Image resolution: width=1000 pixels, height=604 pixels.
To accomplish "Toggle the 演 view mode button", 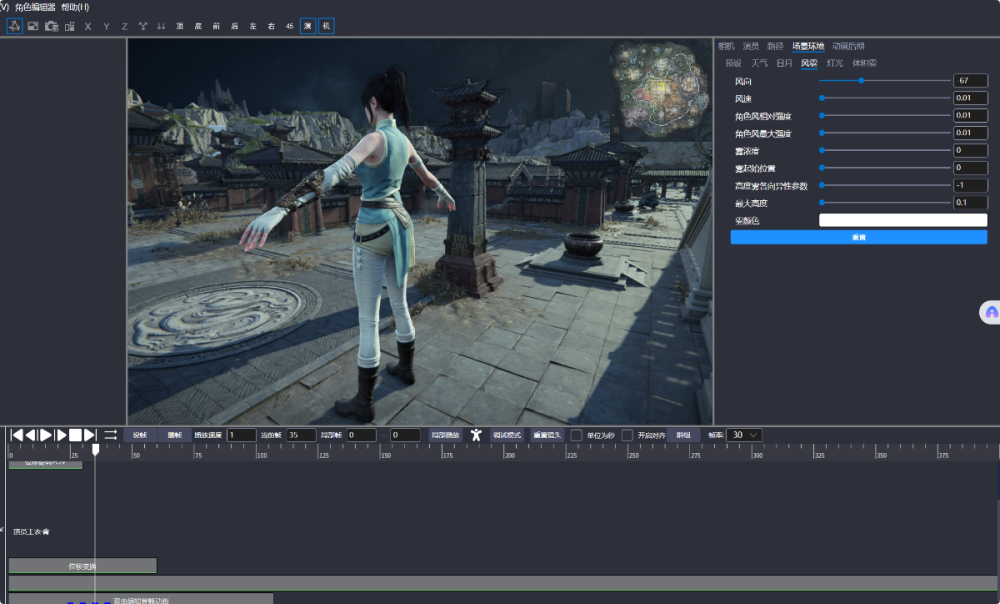I will pyautogui.click(x=308, y=25).
